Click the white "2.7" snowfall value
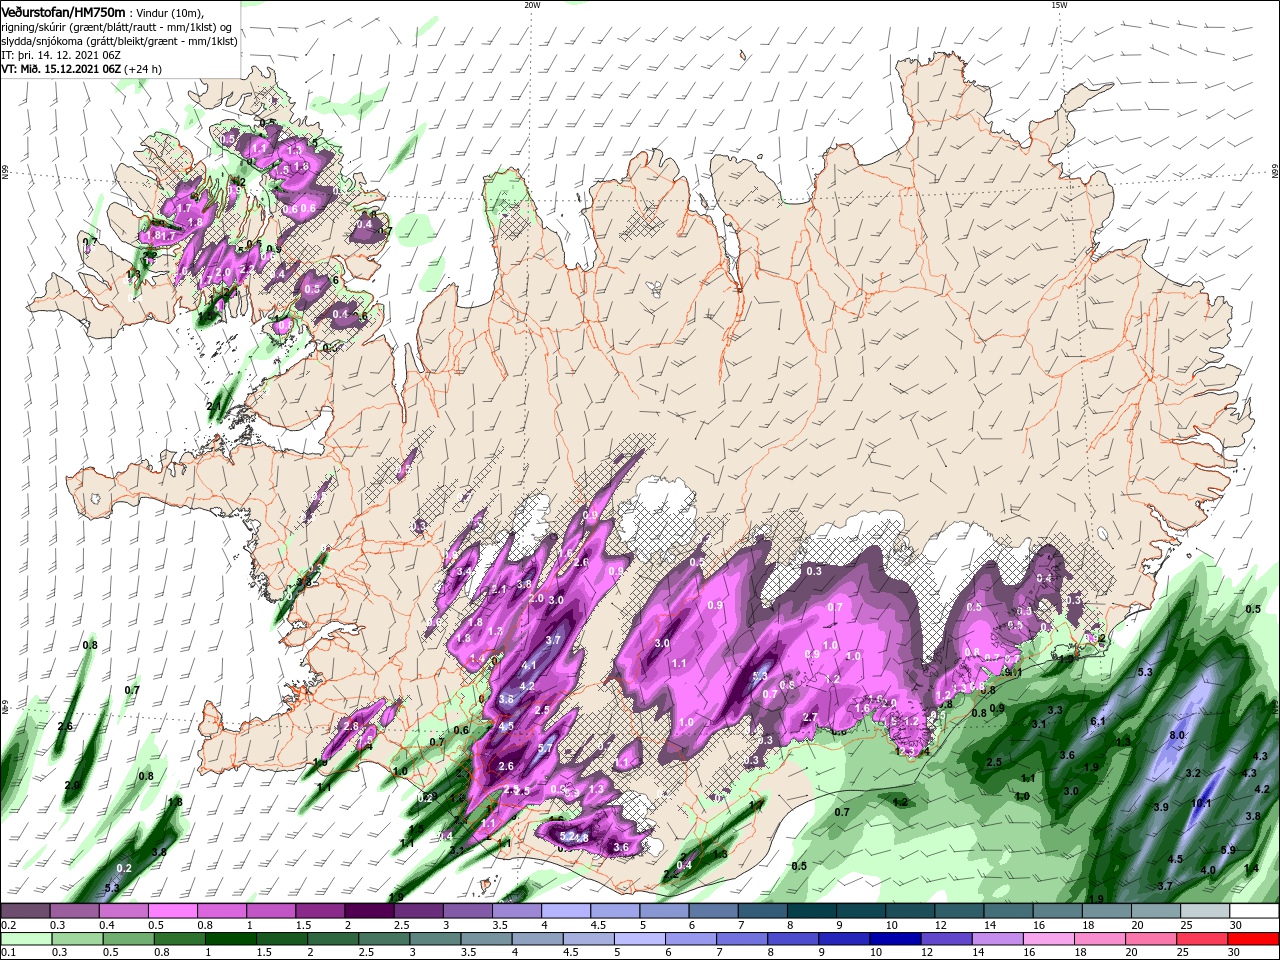The image size is (1280, 960). click(x=810, y=718)
